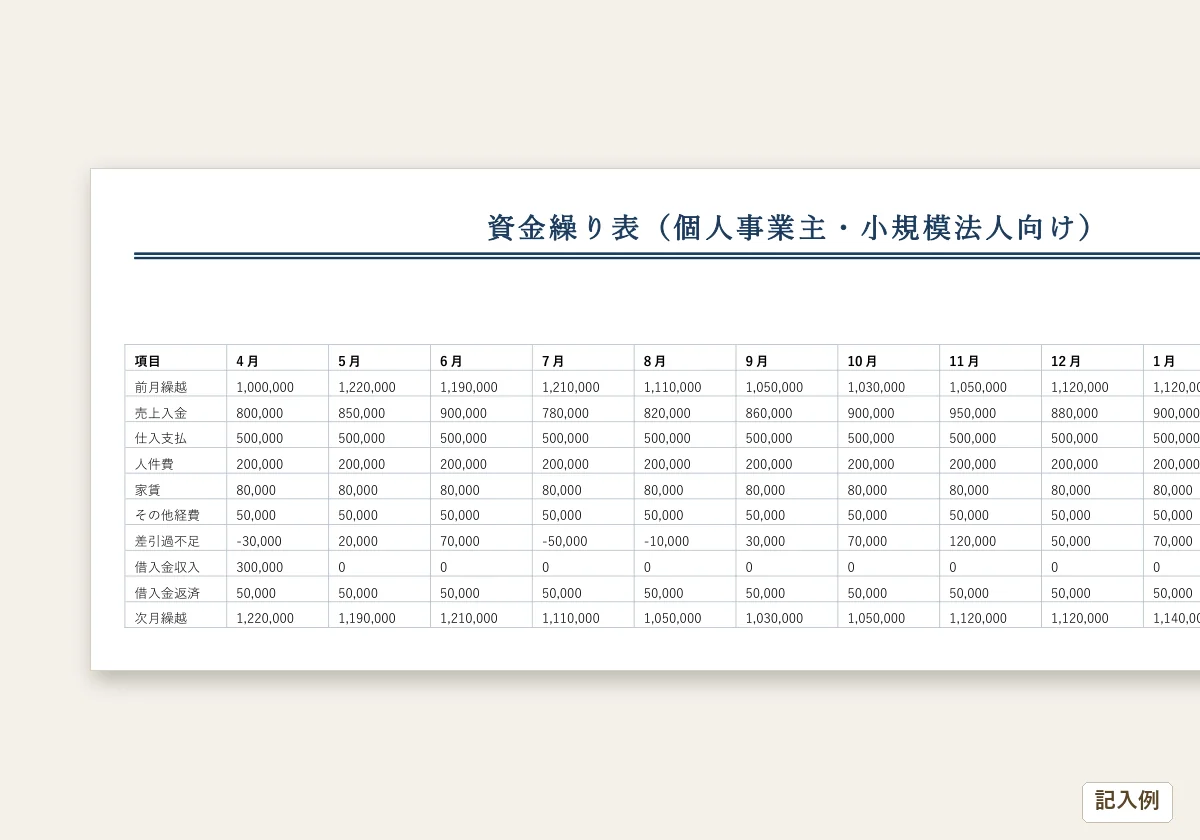Select the 880,000 cell under 12月
This screenshot has width=1200, height=840.
tap(1093, 411)
